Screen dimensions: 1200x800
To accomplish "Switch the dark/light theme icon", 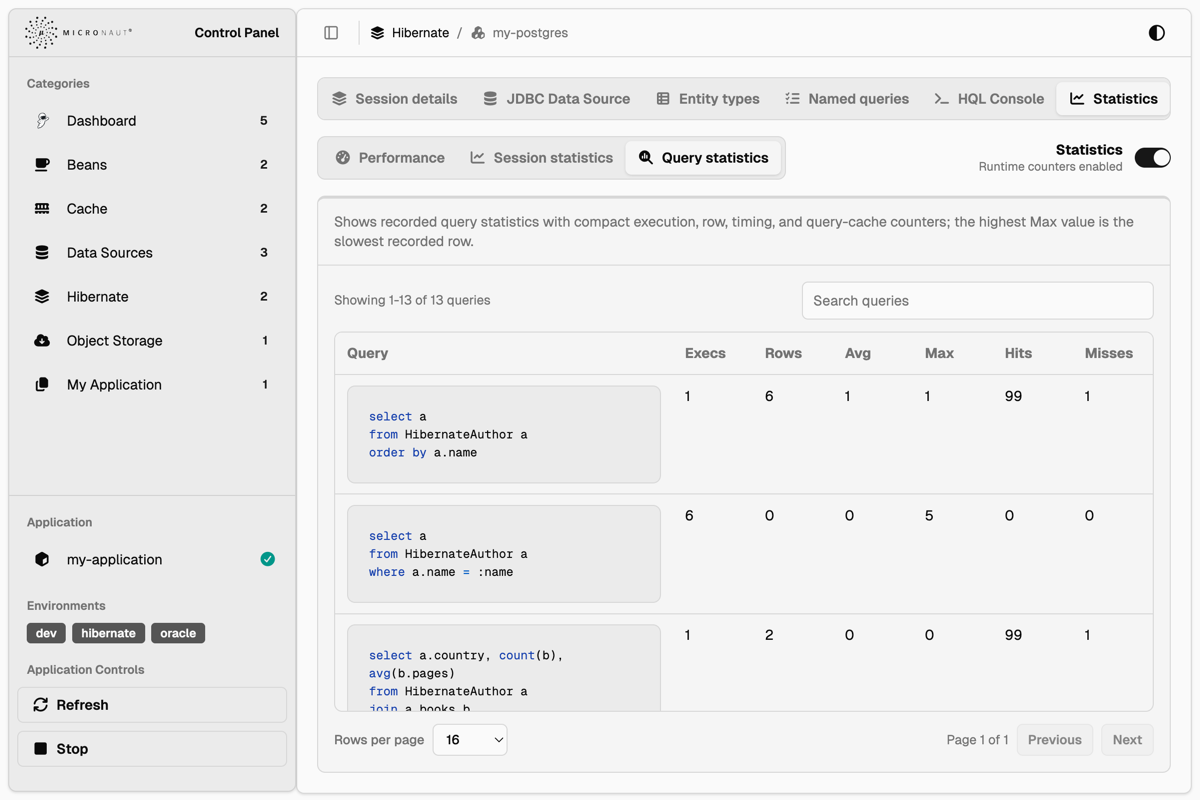I will [1157, 33].
